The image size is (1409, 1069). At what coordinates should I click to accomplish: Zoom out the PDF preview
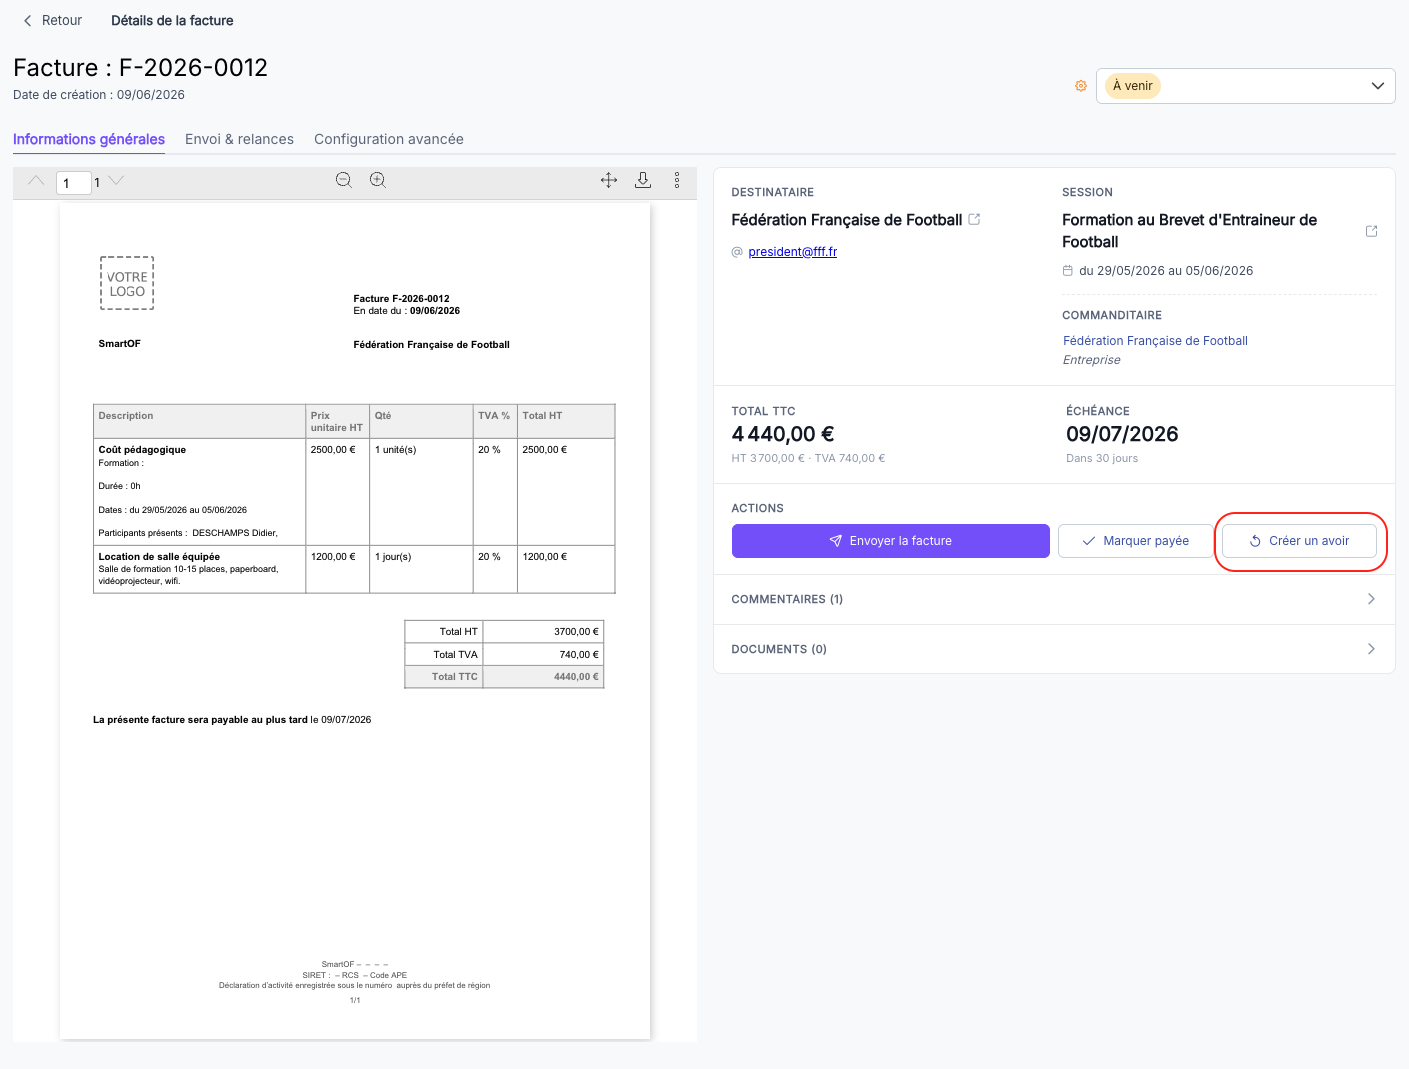344,180
